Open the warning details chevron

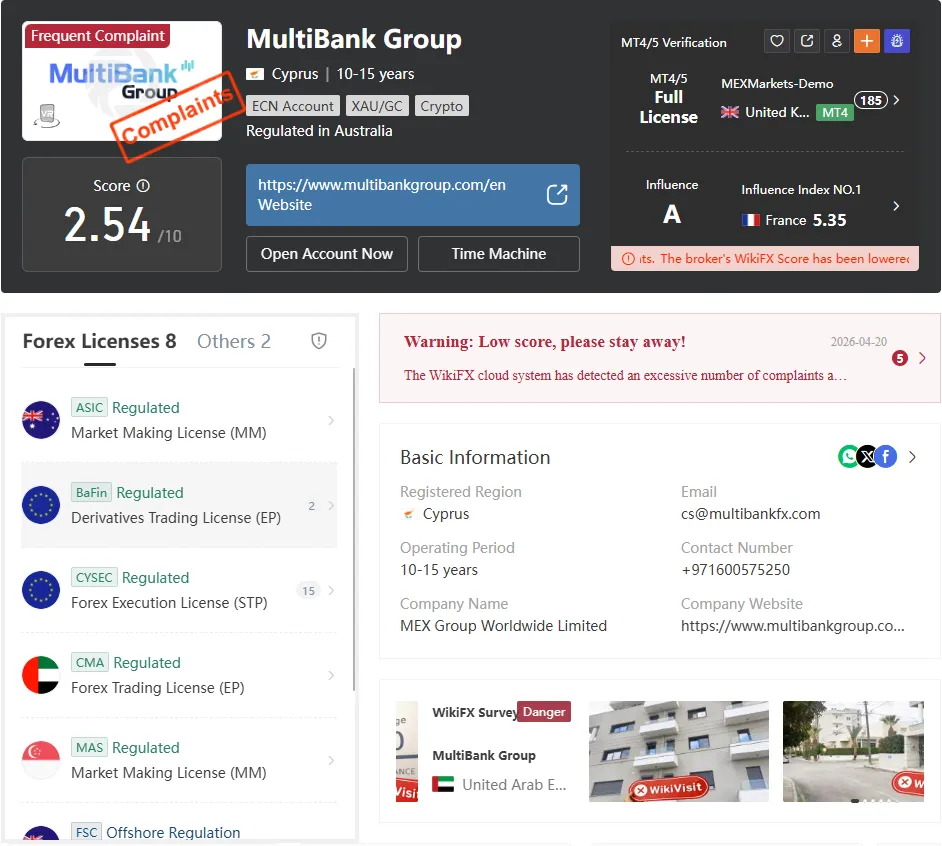922,359
